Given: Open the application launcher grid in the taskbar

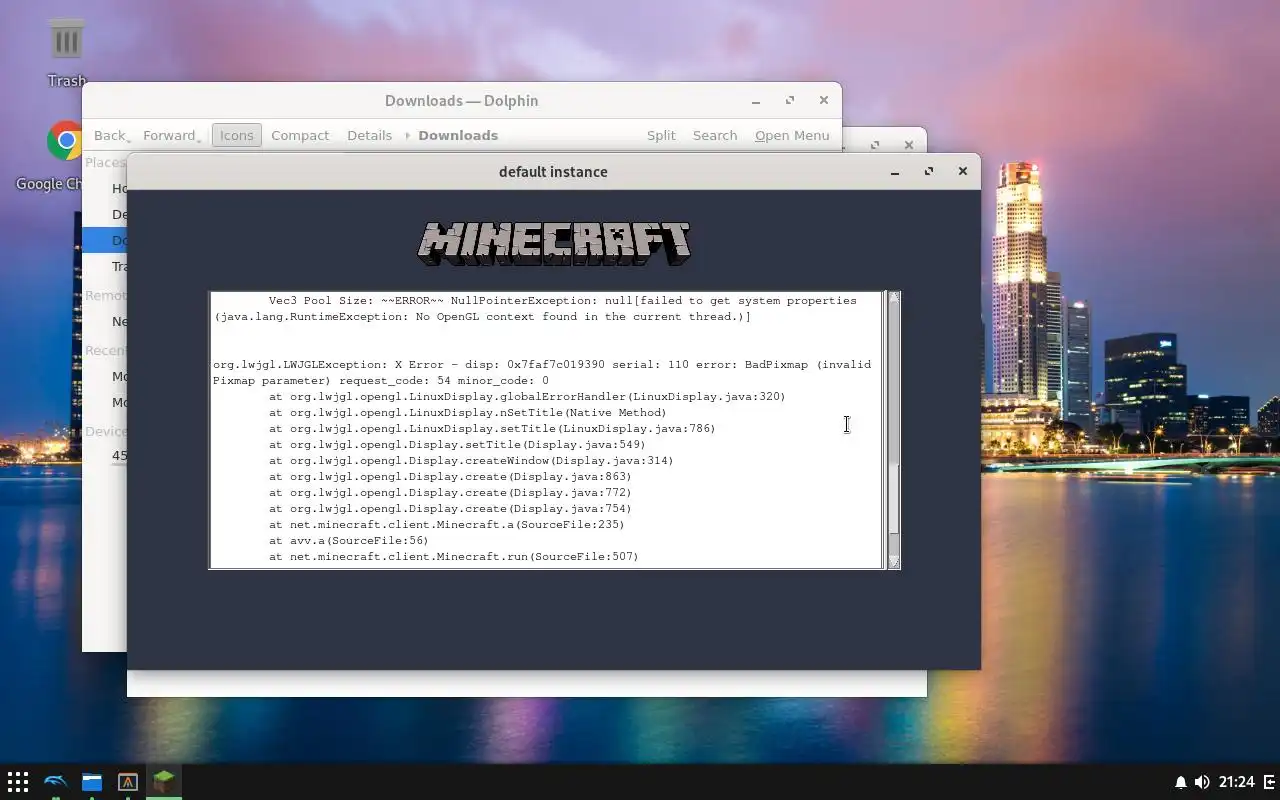Looking at the screenshot, I should click(18, 781).
